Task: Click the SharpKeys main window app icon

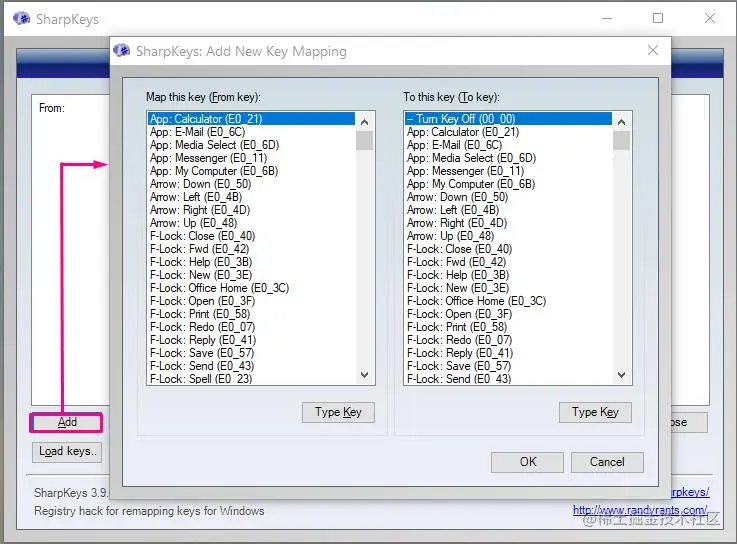Action: [22, 19]
